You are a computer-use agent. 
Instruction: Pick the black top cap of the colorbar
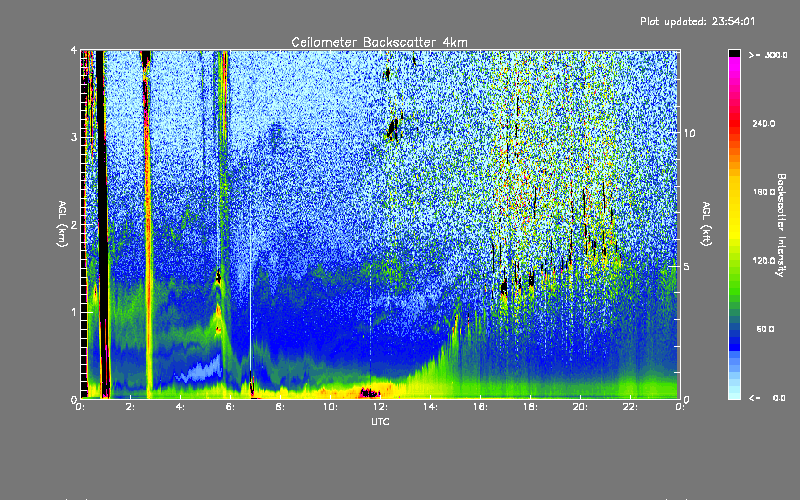tap(734, 53)
